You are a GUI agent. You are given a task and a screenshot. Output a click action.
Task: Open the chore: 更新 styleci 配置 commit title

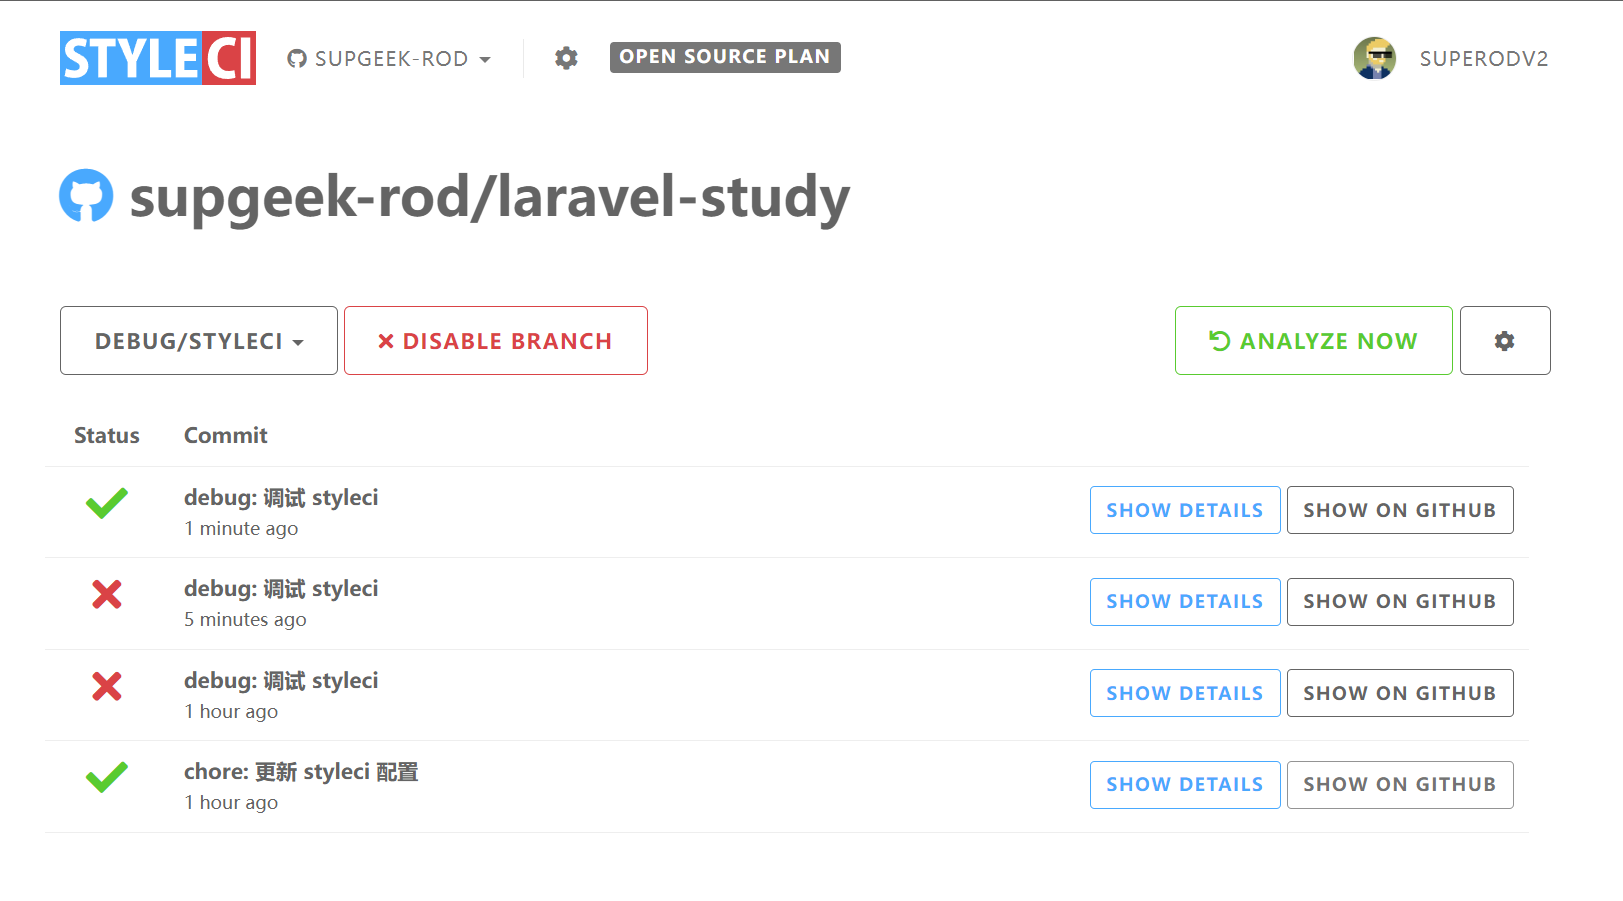301,772
